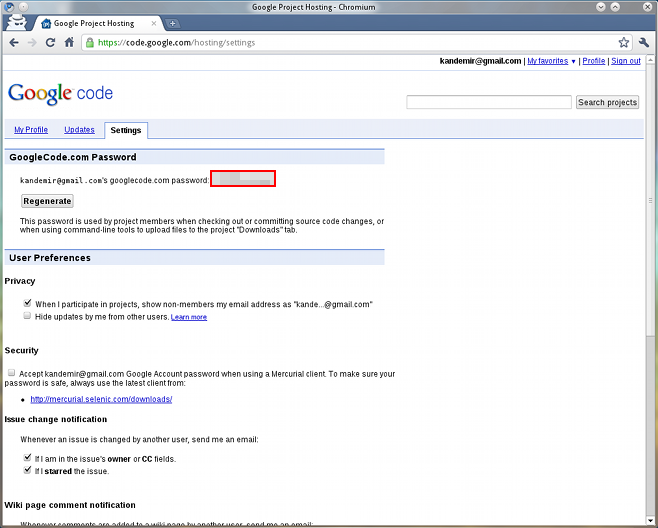Click the Privacy section heading
The height and width of the screenshot is (528, 658).
[20, 281]
